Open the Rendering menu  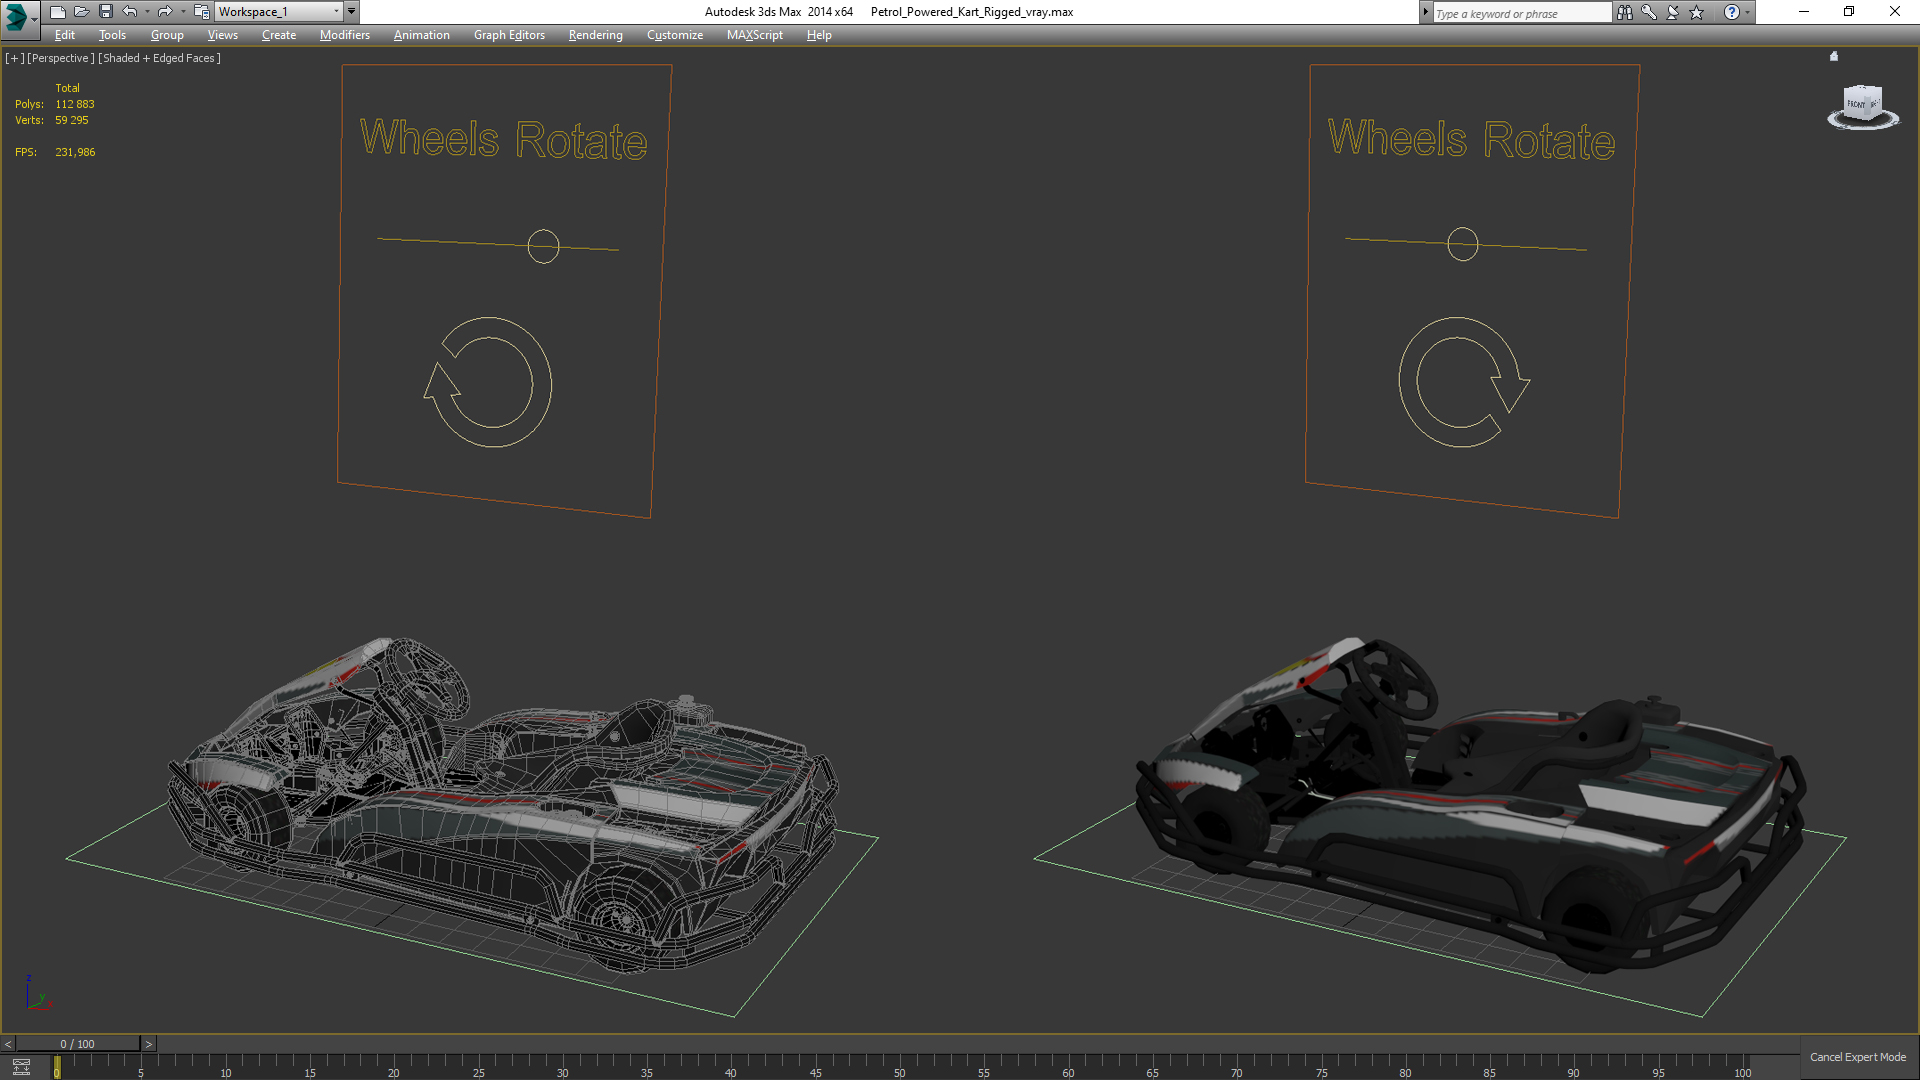coord(595,35)
